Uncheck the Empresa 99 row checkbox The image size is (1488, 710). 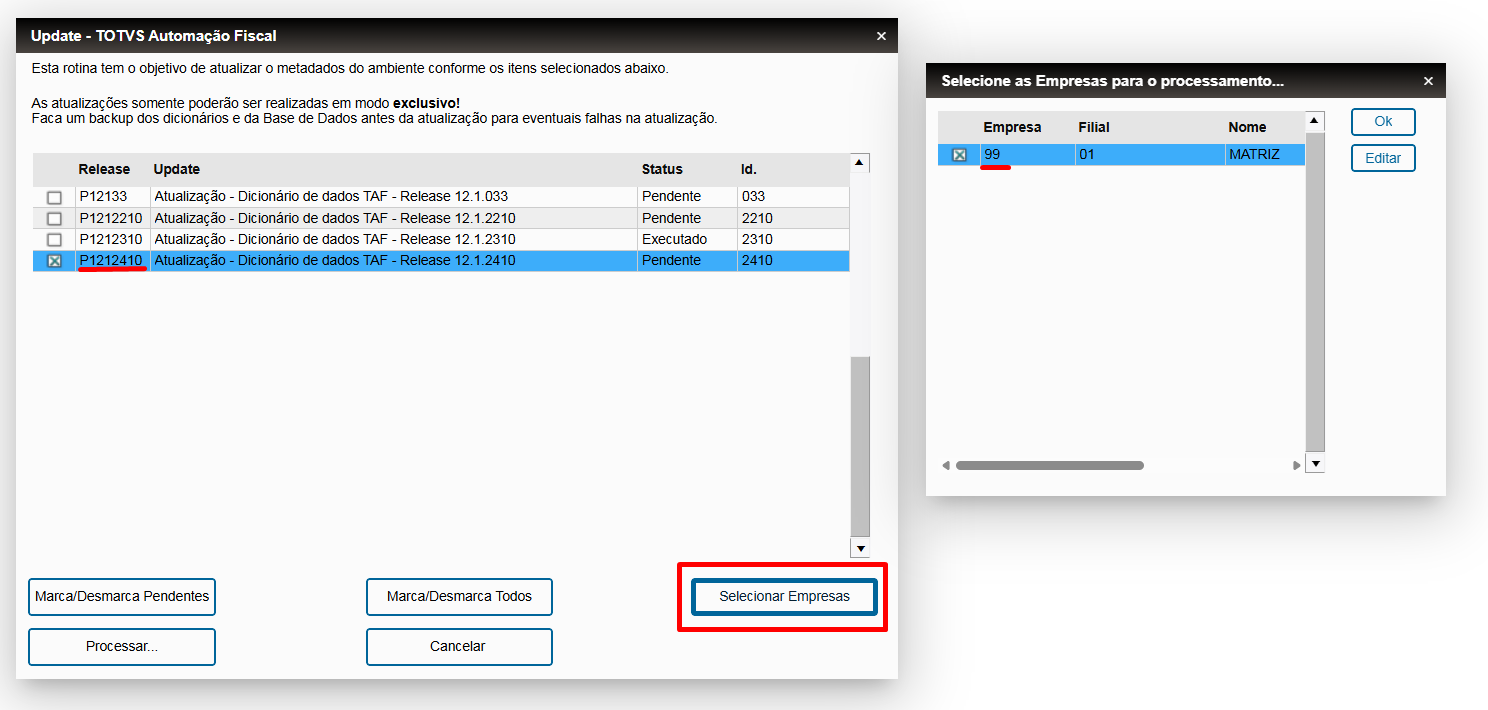click(959, 155)
